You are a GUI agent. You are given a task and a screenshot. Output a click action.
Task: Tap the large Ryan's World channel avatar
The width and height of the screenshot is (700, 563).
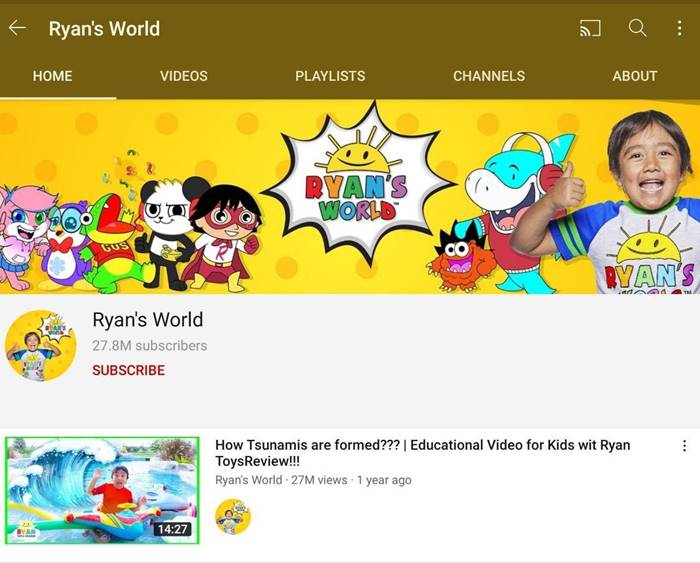click(40, 345)
